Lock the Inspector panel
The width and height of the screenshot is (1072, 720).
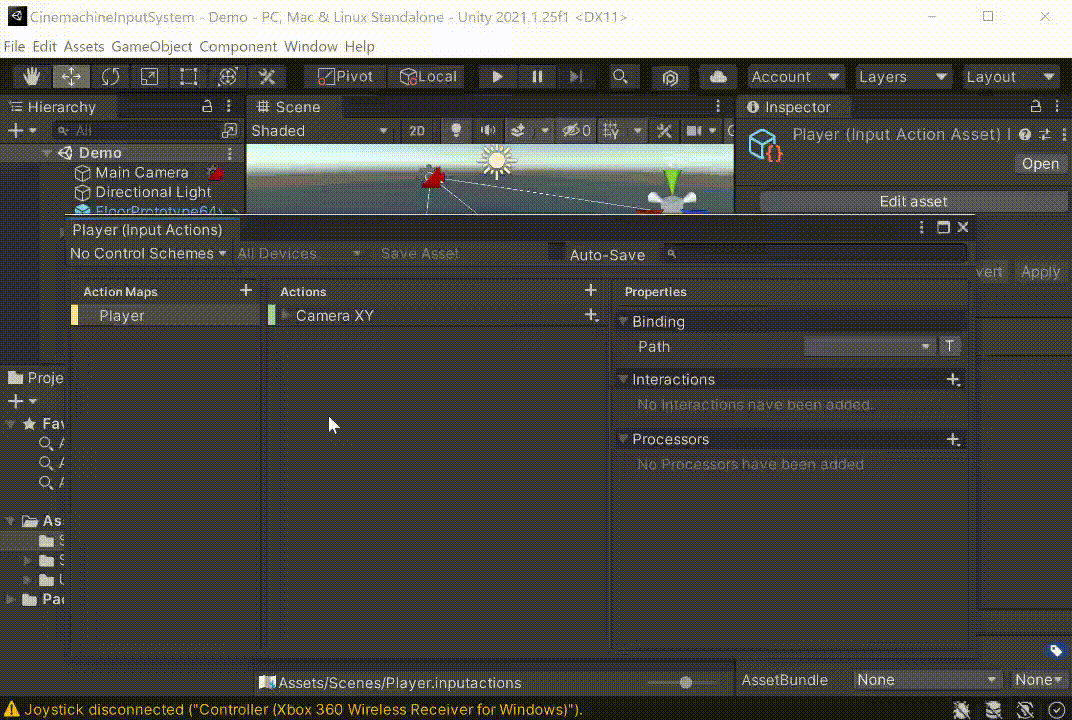pyautogui.click(x=1036, y=106)
